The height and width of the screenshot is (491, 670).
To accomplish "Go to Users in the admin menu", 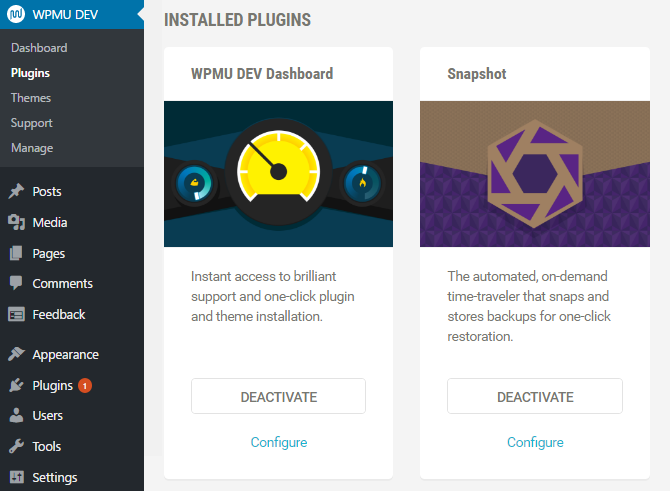I will [47, 416].
